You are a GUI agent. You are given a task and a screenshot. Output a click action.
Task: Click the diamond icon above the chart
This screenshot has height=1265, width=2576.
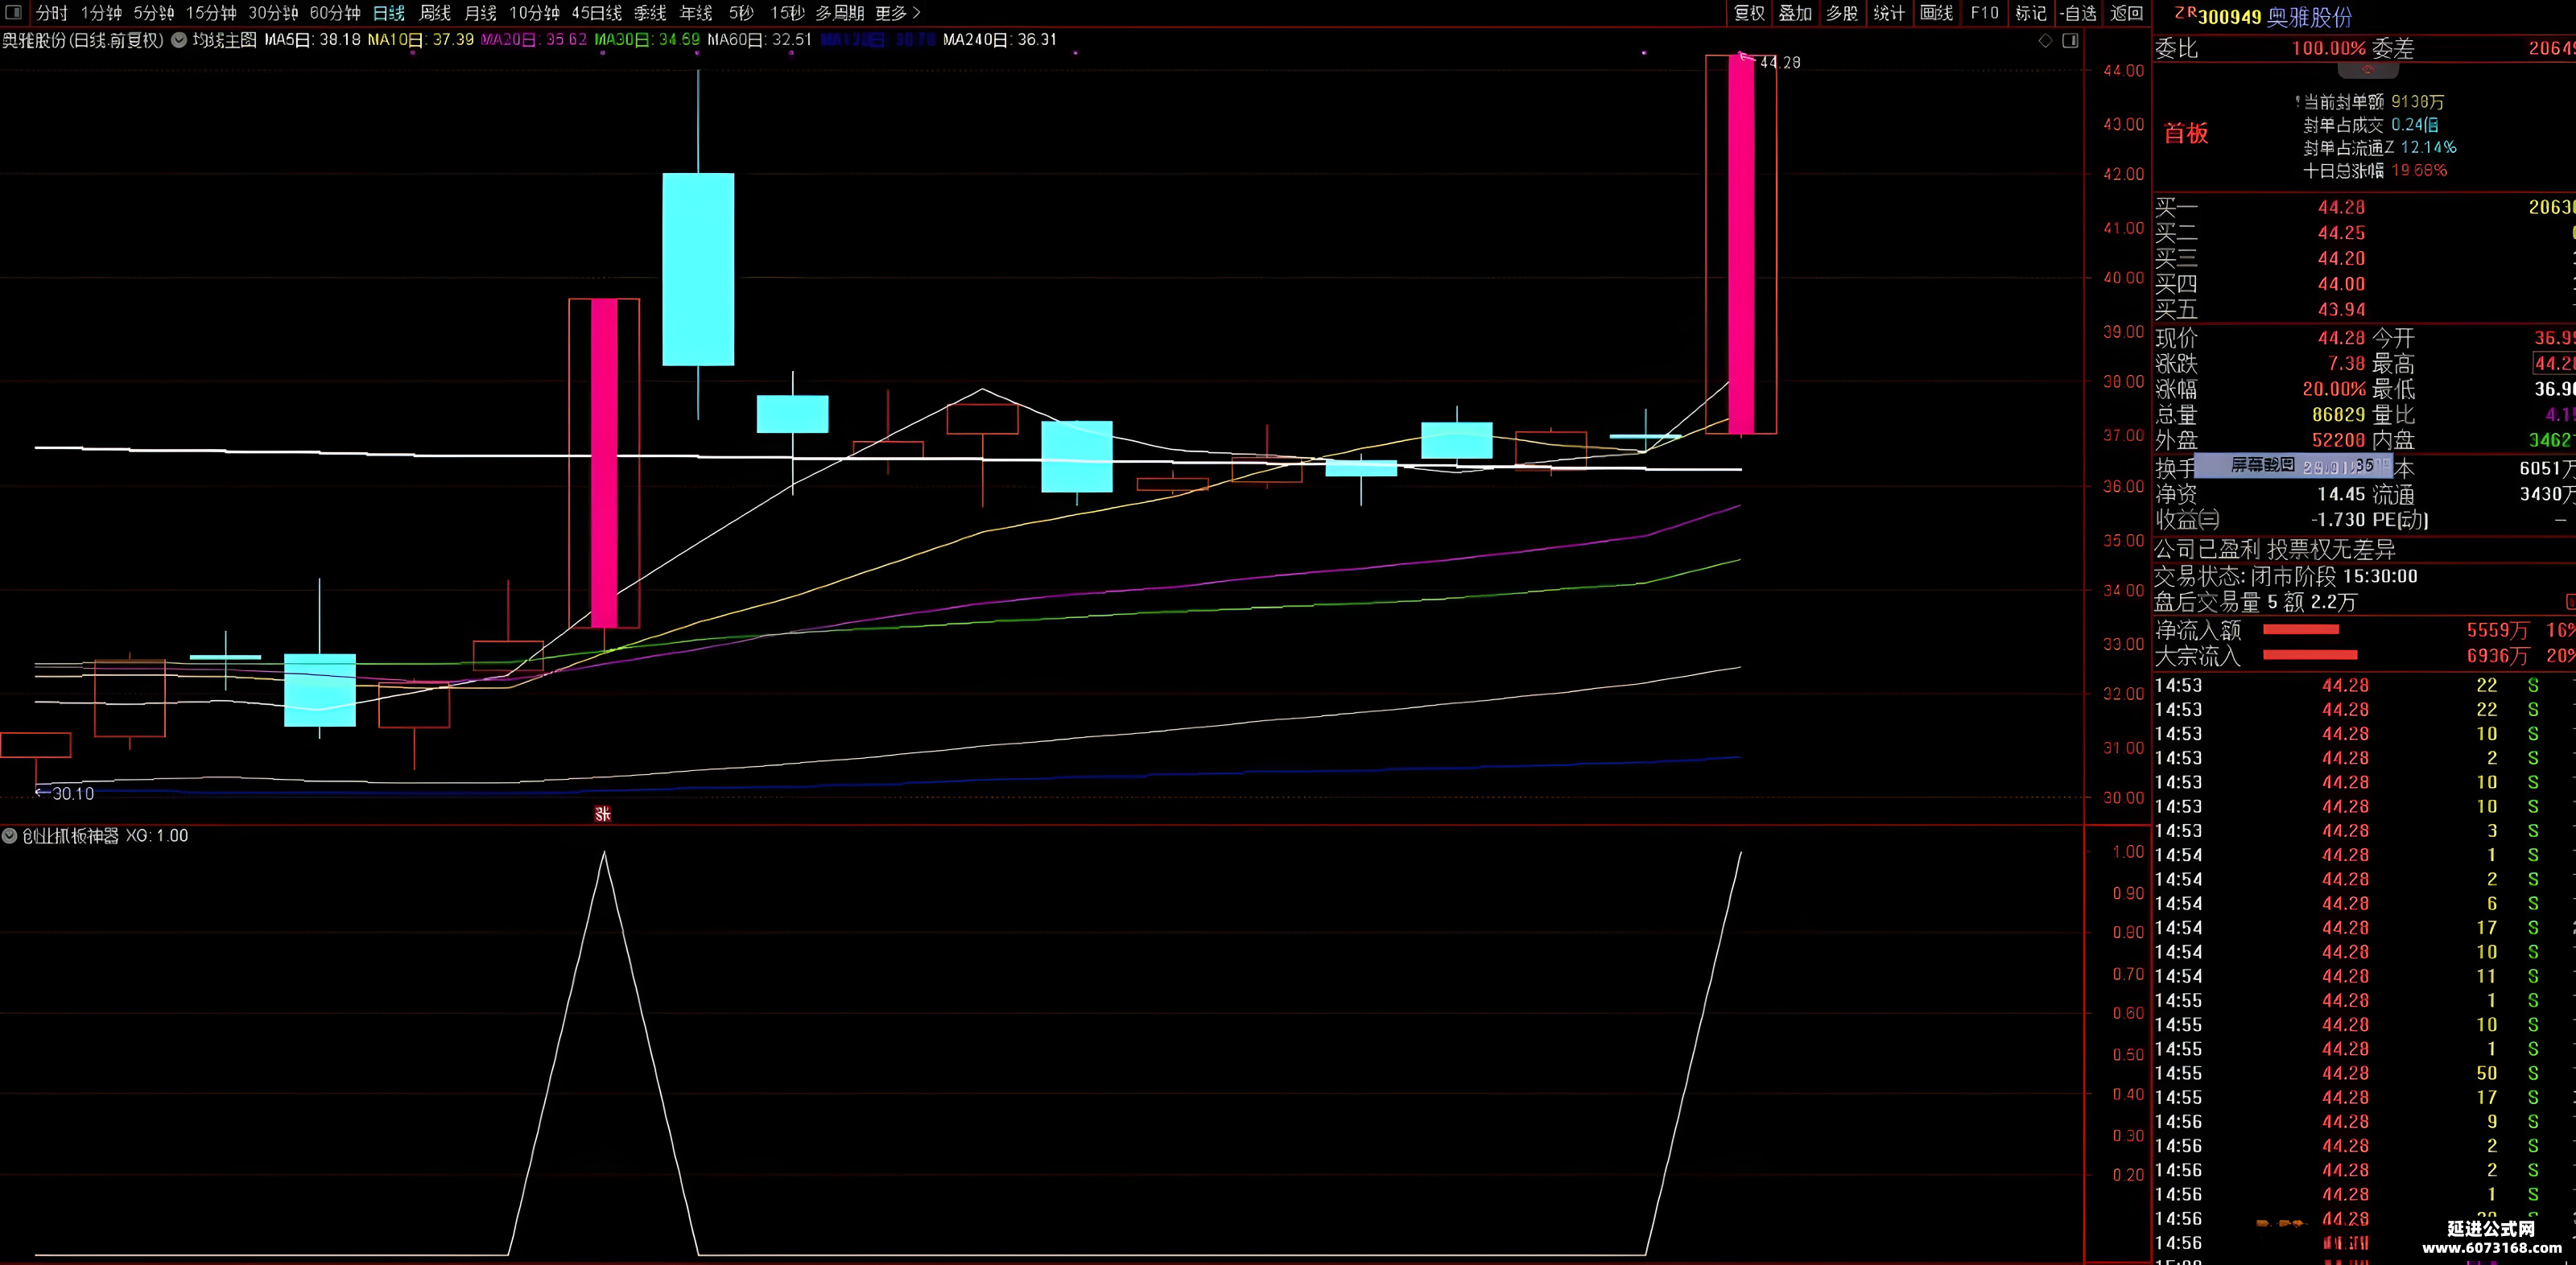click(x=2045, y=41)
